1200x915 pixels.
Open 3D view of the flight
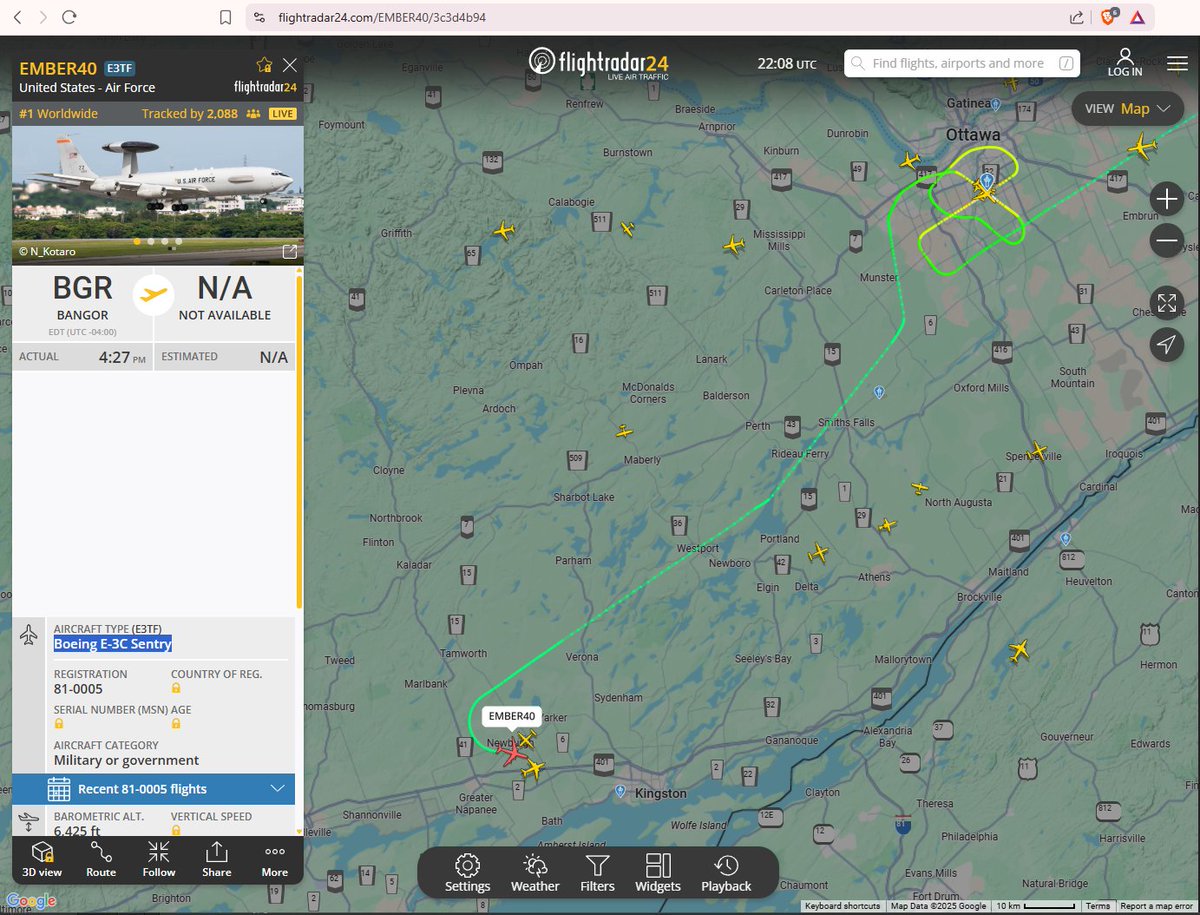click(x=42, y=860)
